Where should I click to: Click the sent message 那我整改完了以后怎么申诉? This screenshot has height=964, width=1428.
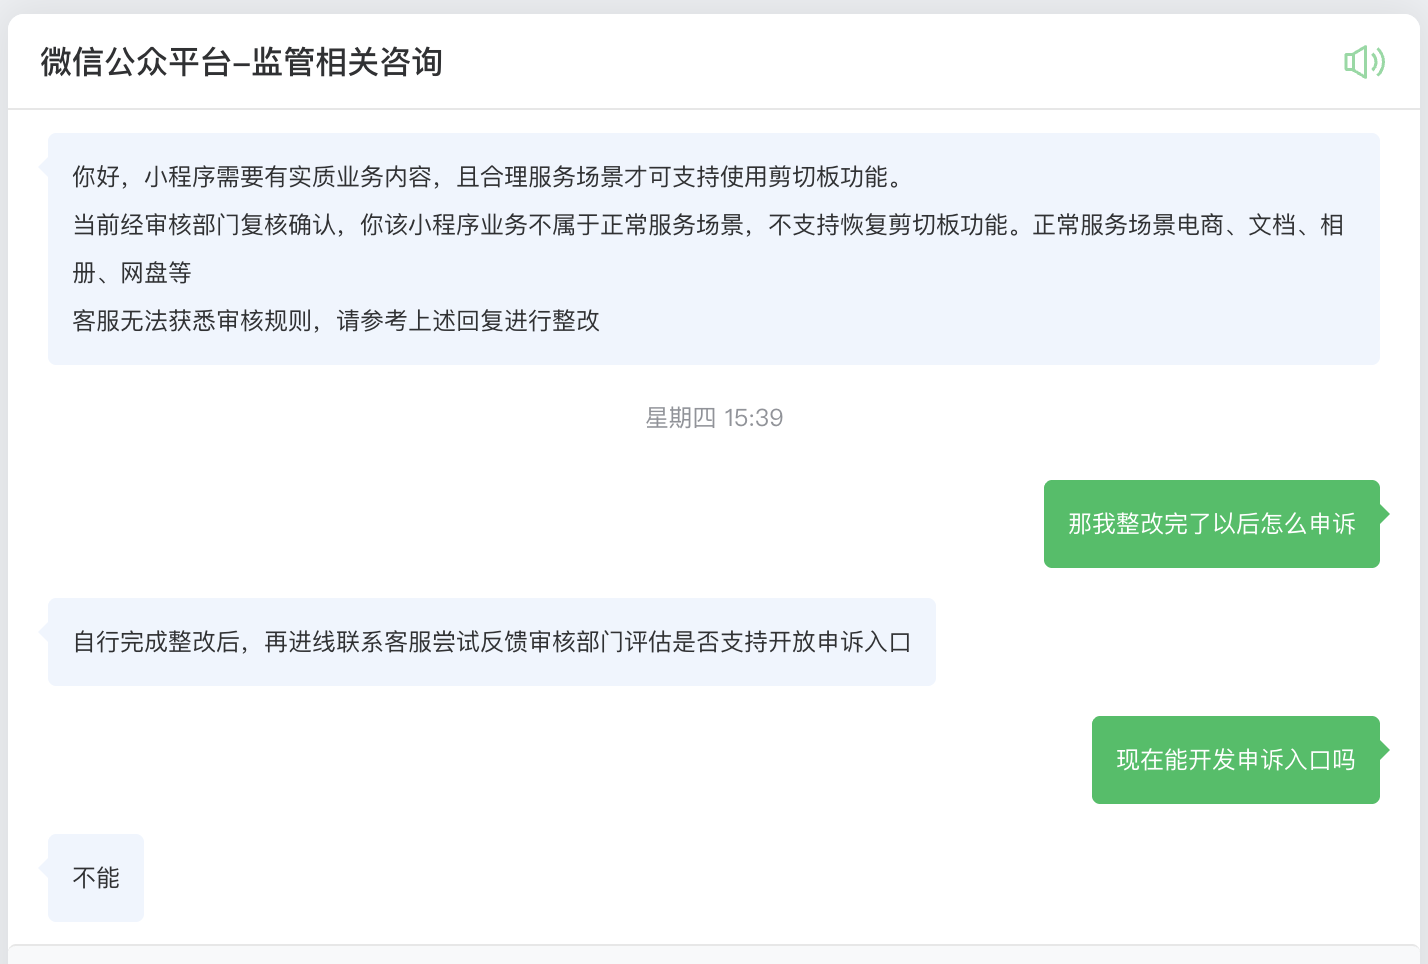[1212, 524]
